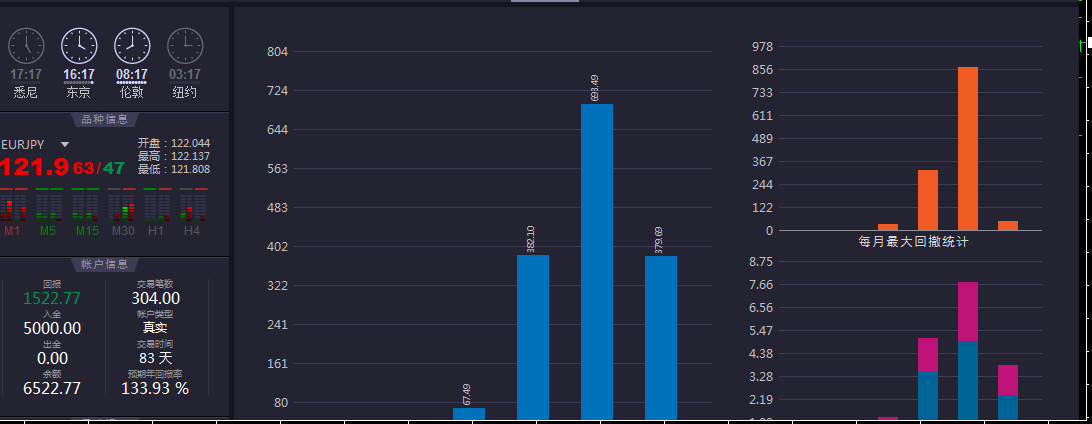This screenshot has height=424, width=1092.
Task: Click the red bid price 121.9
Action: tap(35, 167)
